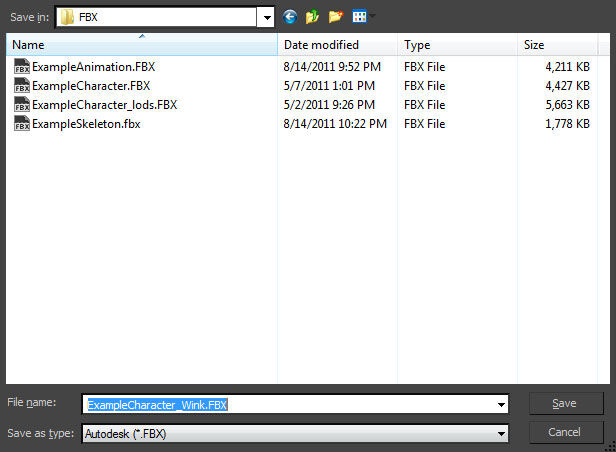The image size is (616, 452).
Task: Go back with the blue arrow icon
Action: click(x=290, y=17)
